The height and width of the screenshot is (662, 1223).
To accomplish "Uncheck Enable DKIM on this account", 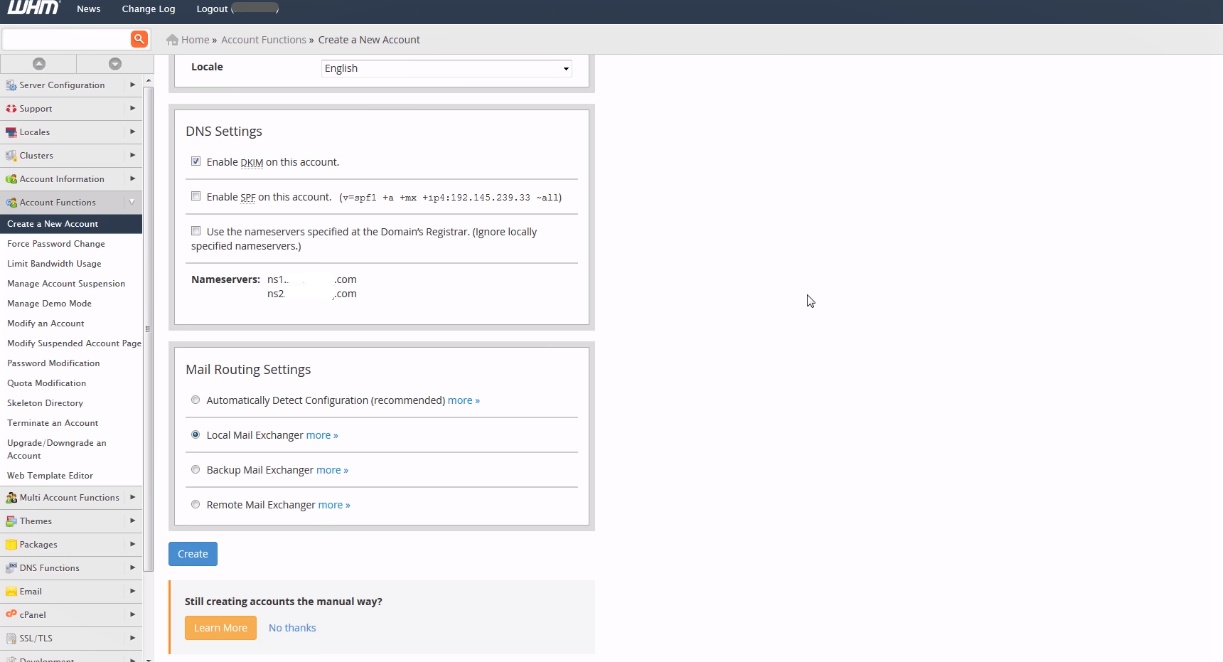I will click(196, 161).
